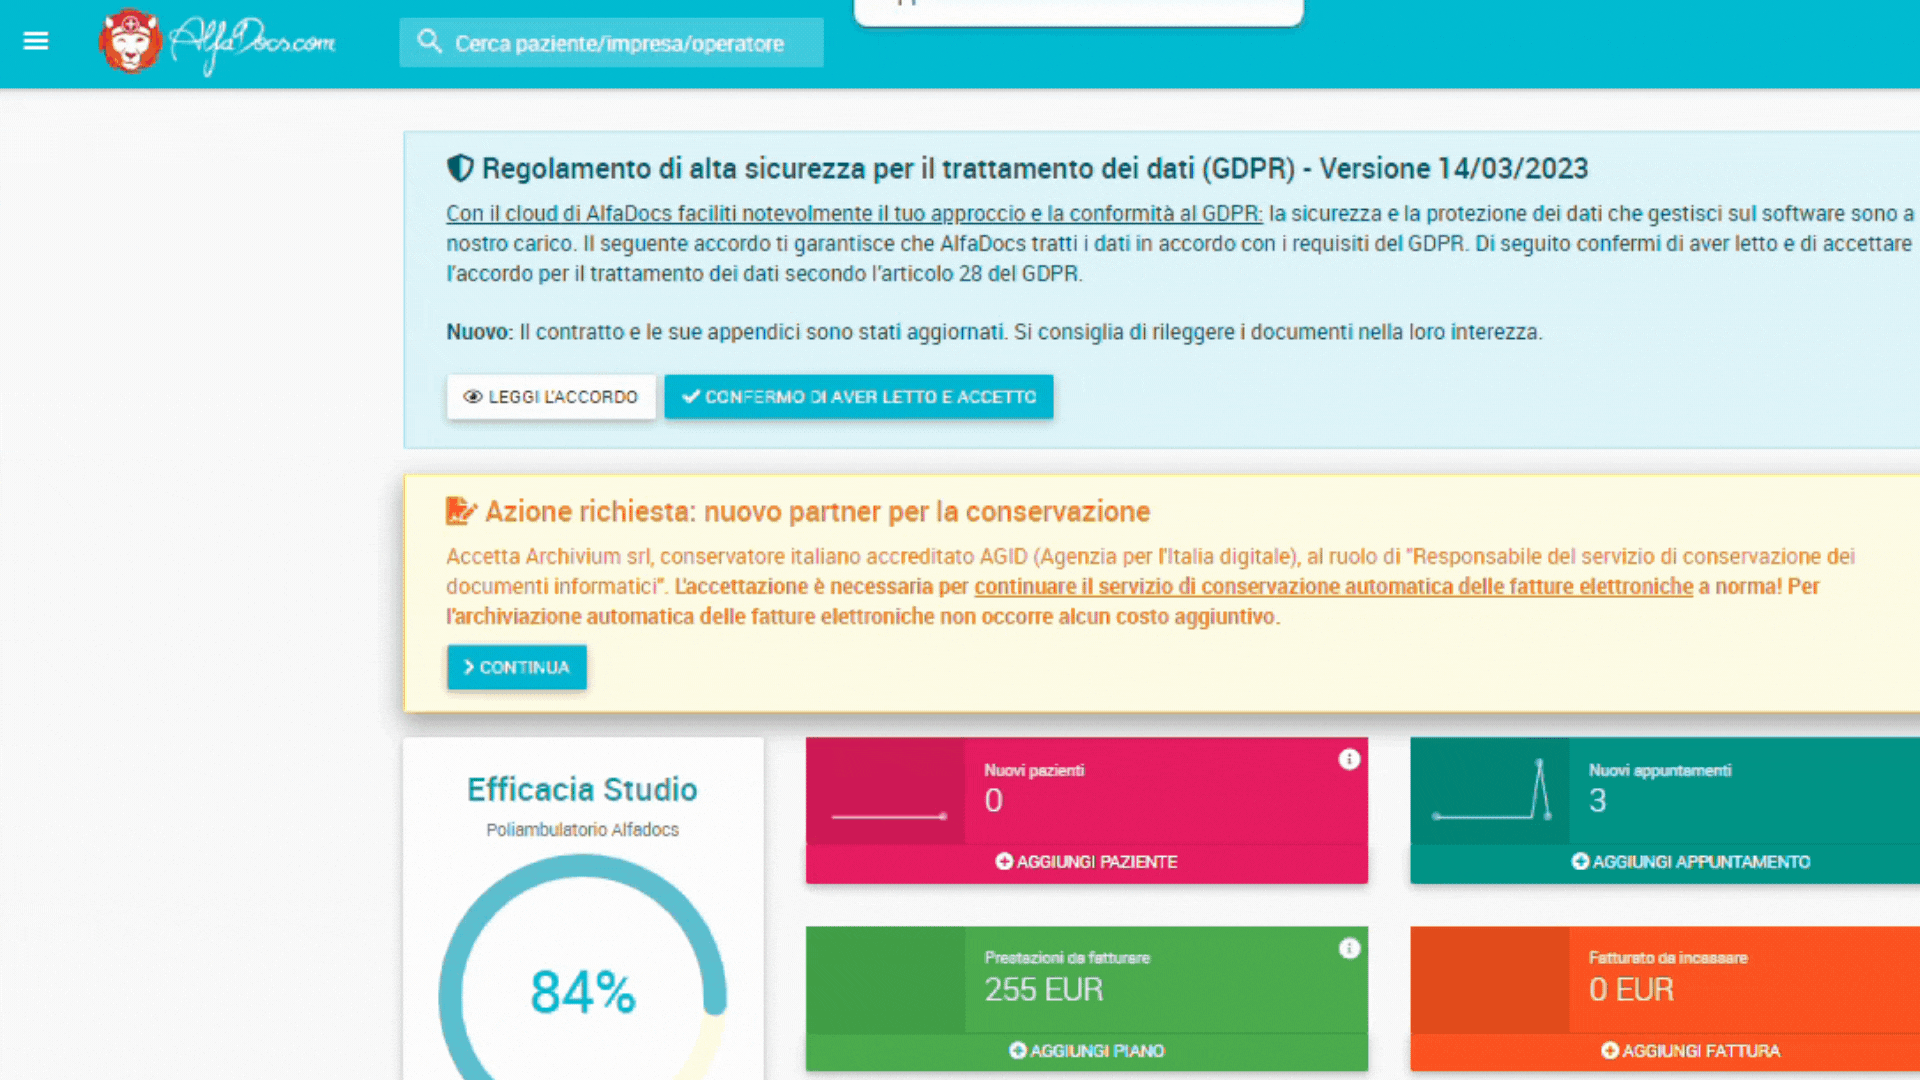This screenshot has width=1920, height=1080.
Task: Focus the patient/company/operator search field
Action: point(611,43)
